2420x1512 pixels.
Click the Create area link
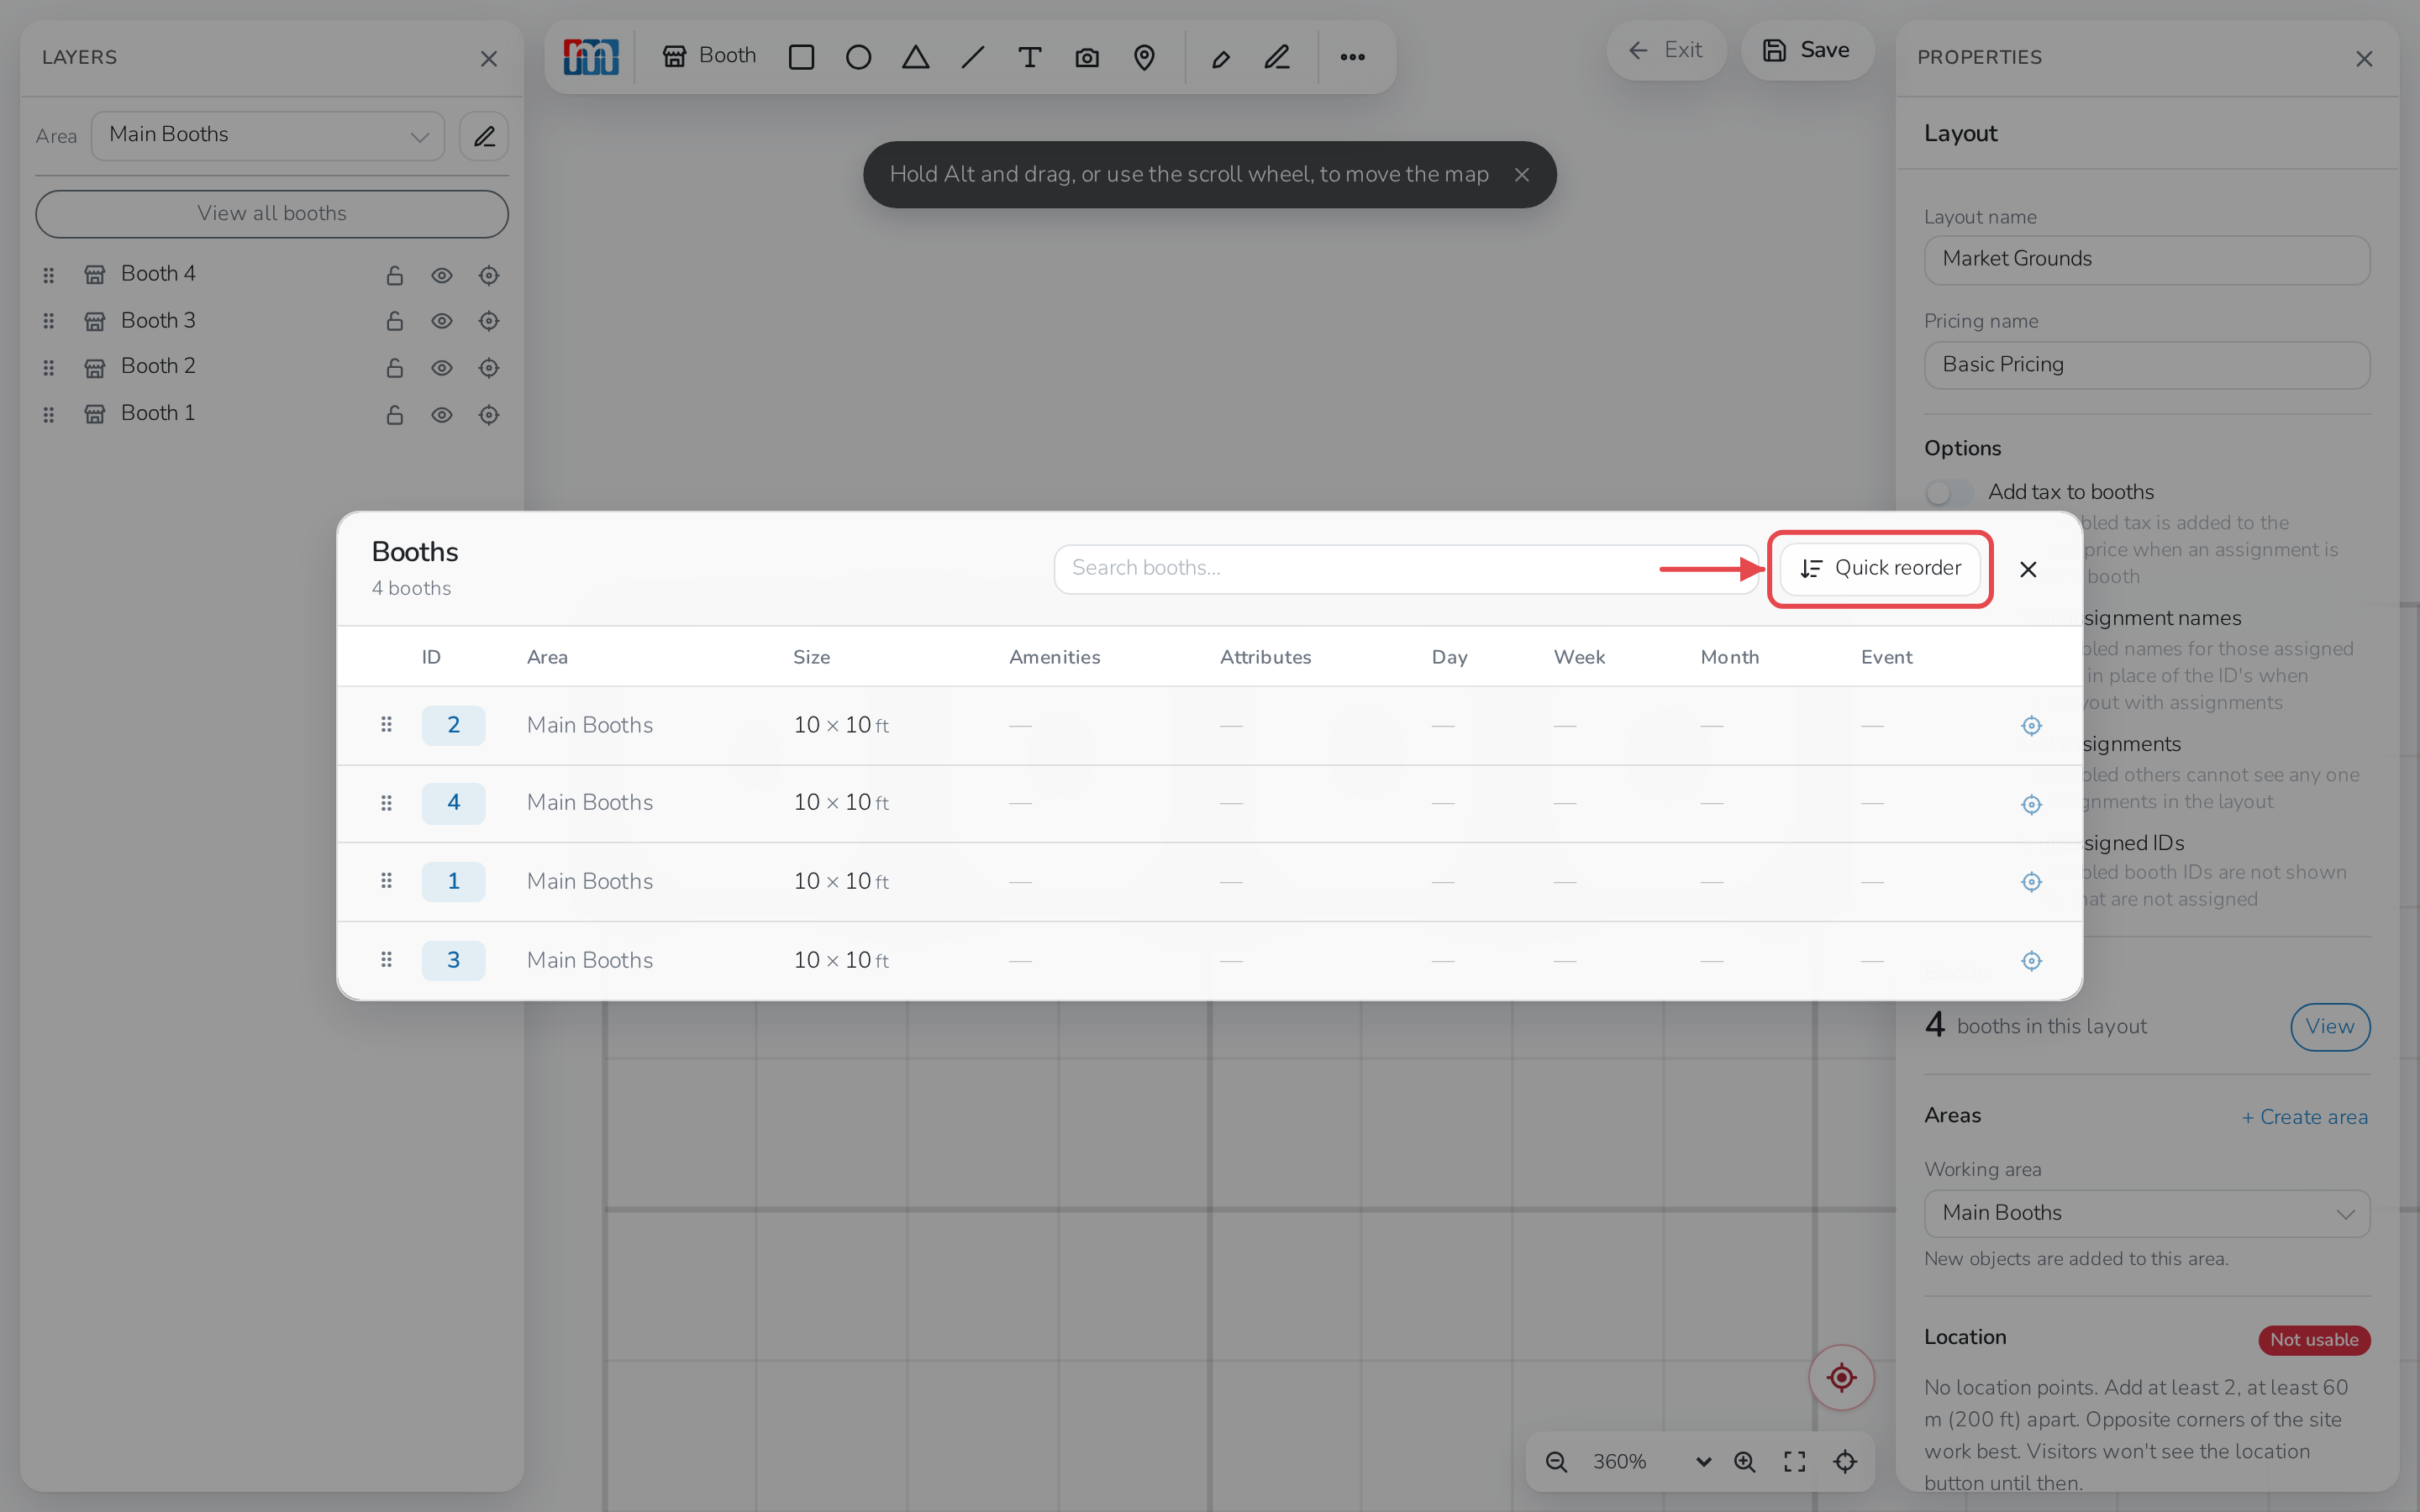point(2304,1117)
